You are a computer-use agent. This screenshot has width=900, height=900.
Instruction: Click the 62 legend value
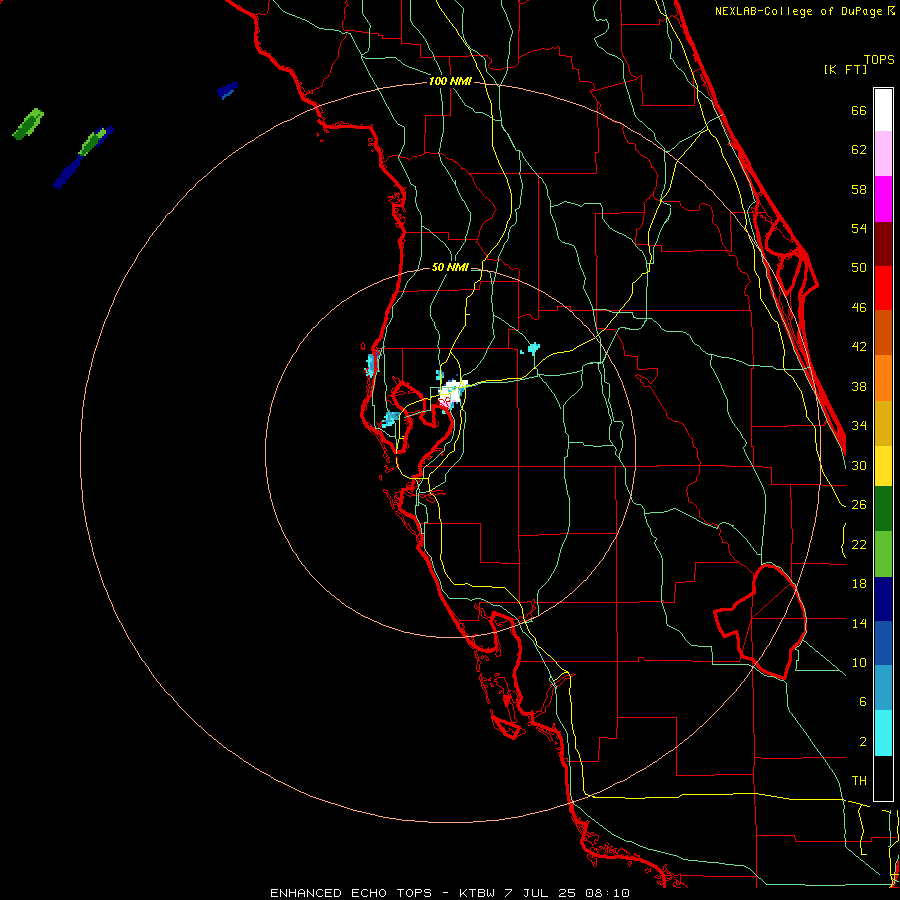pyautogui.click(x=859, y=150)
